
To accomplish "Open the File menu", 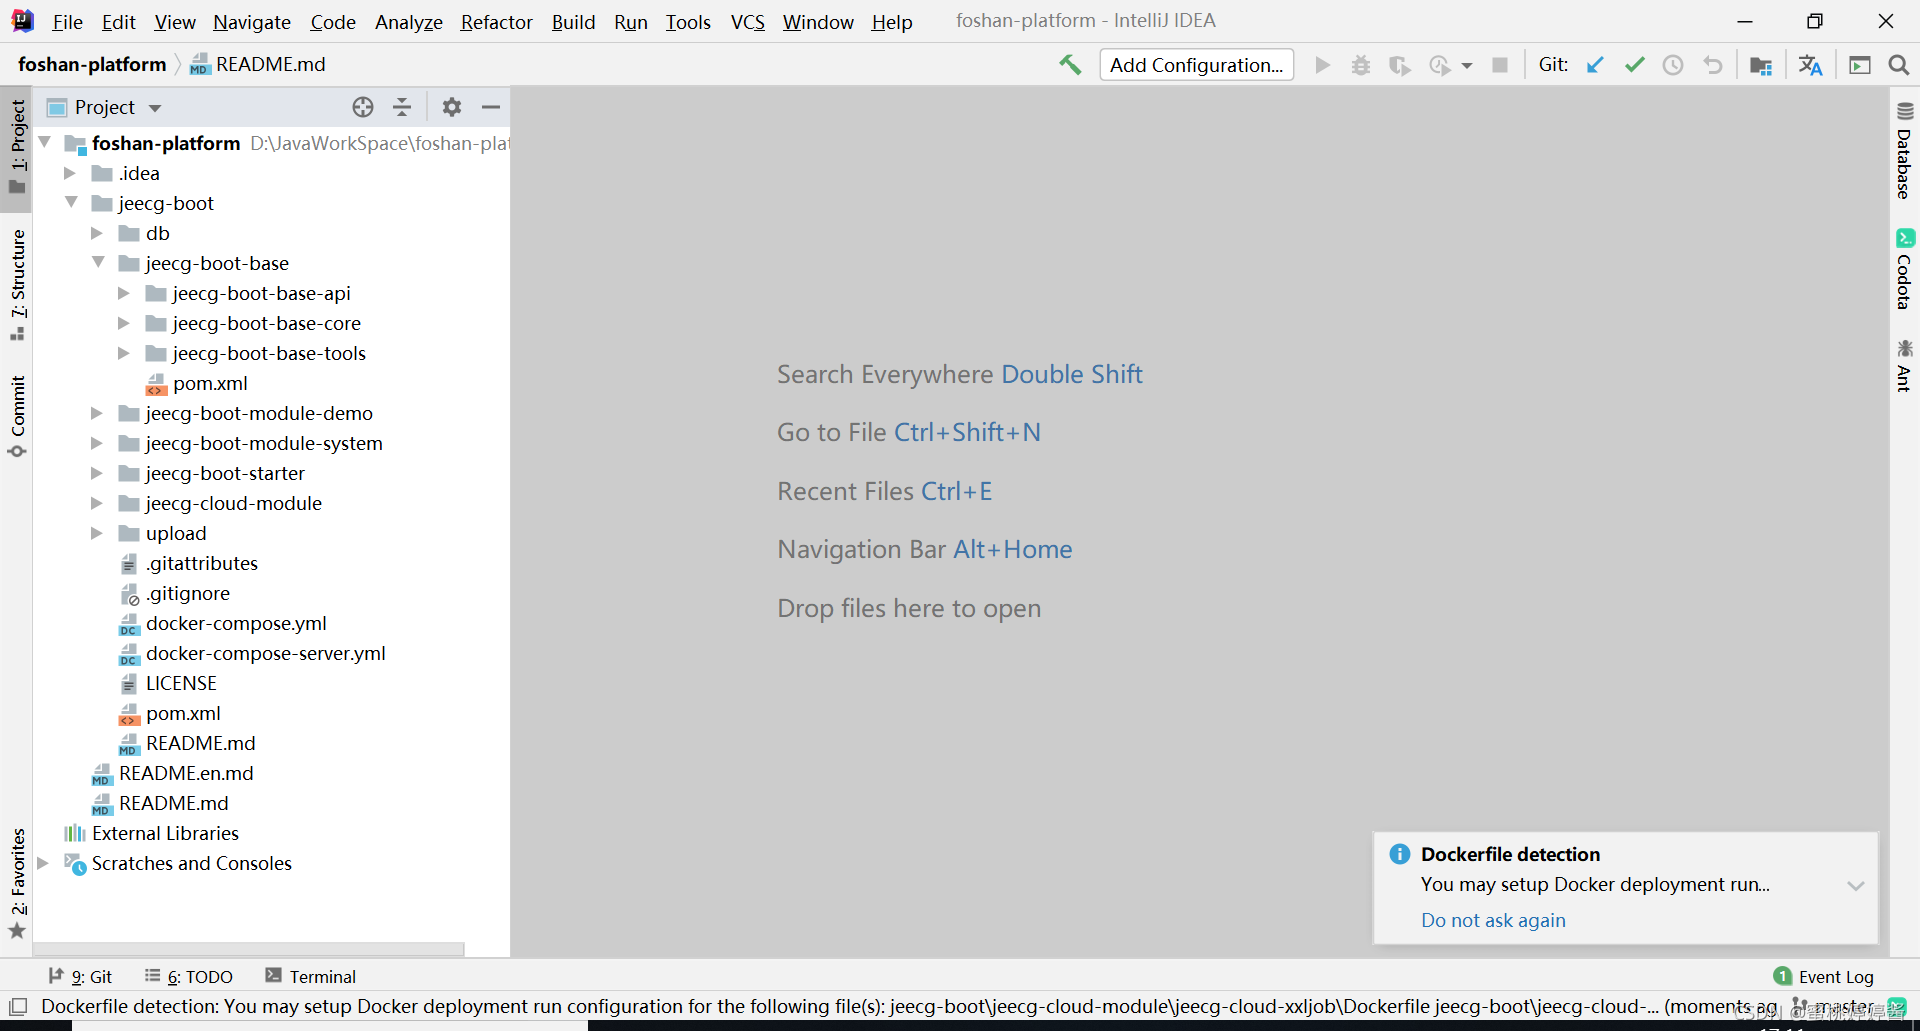I will click(67, 22).
